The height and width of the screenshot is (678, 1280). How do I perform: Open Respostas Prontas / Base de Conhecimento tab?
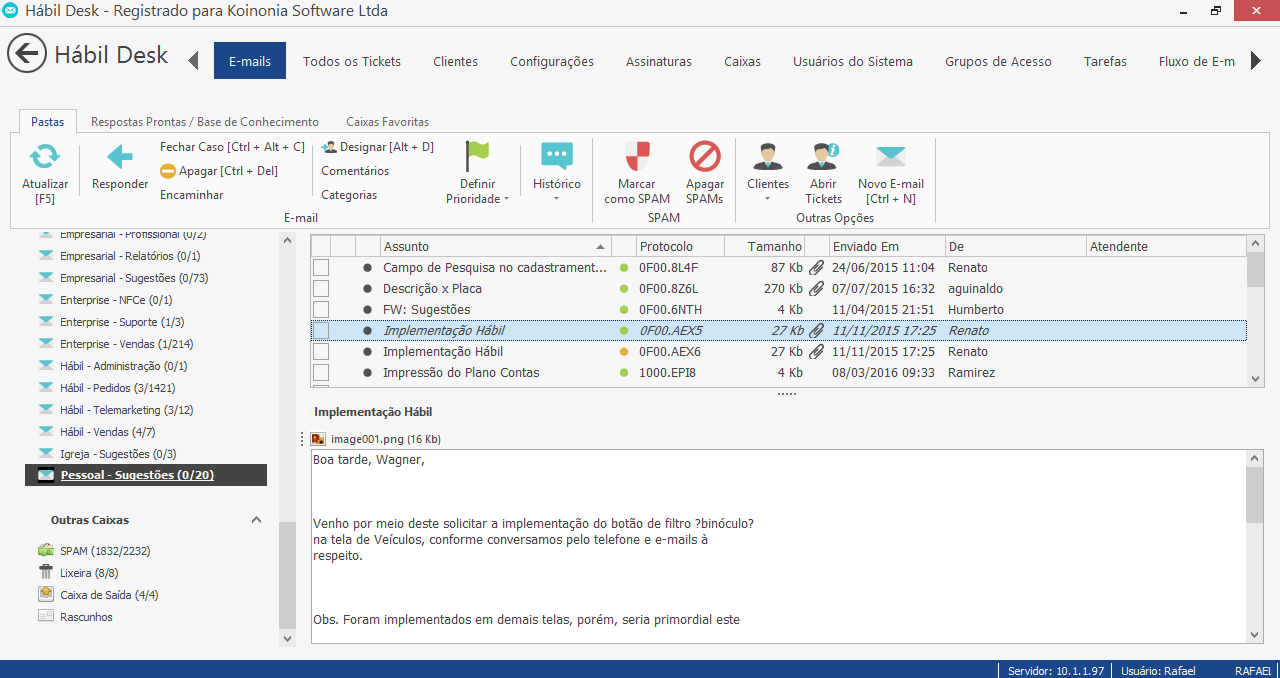(x=205, y=122)
